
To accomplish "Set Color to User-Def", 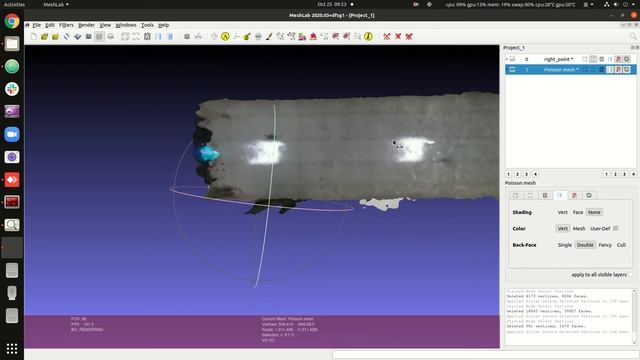I will (600, 229).
